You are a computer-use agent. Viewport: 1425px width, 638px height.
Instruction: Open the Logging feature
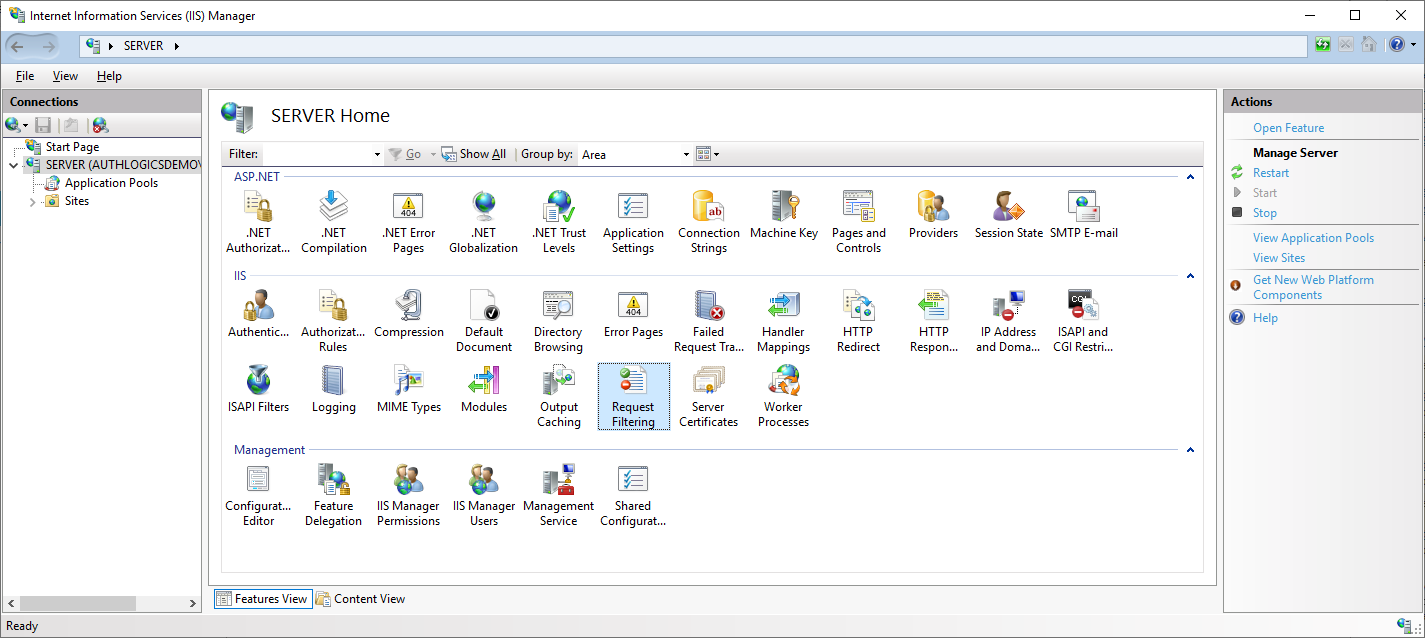pyautogui.click(x=333, y=389)
